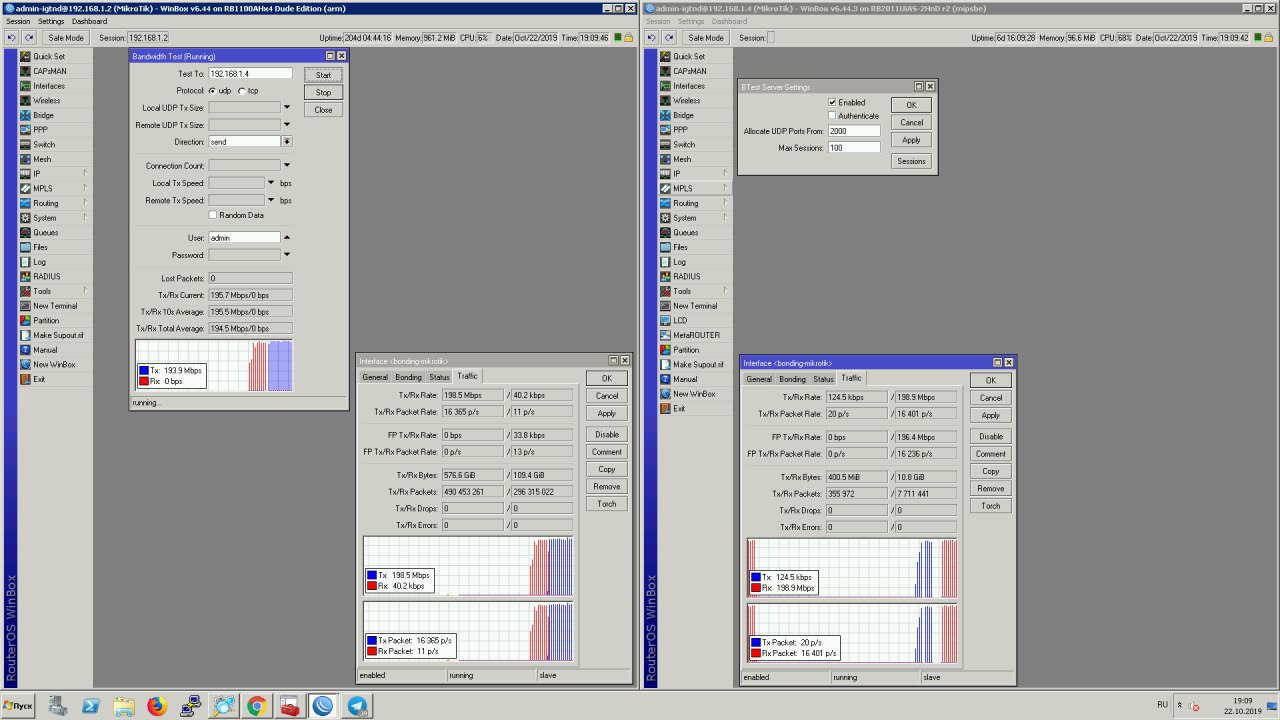Open Session menu in left WinBox
This screenshot has height=720, width=1280.
[17, 21]
